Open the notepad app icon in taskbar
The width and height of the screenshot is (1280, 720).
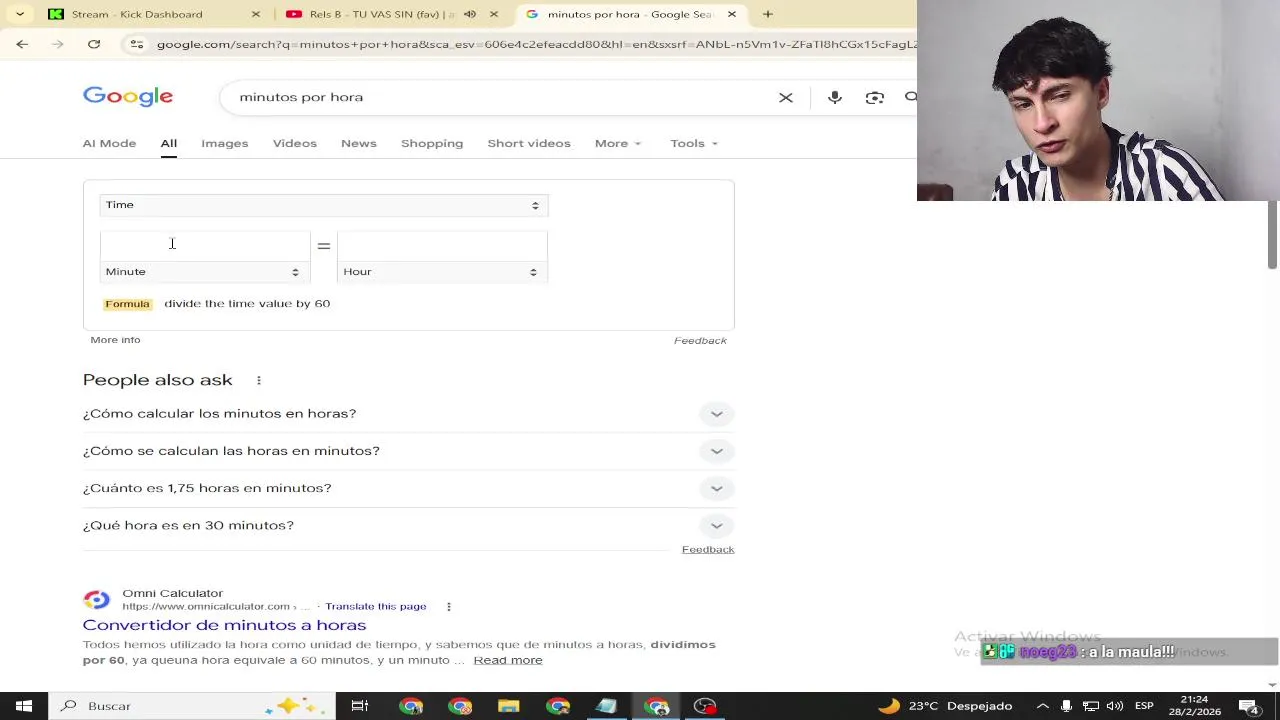606,706
